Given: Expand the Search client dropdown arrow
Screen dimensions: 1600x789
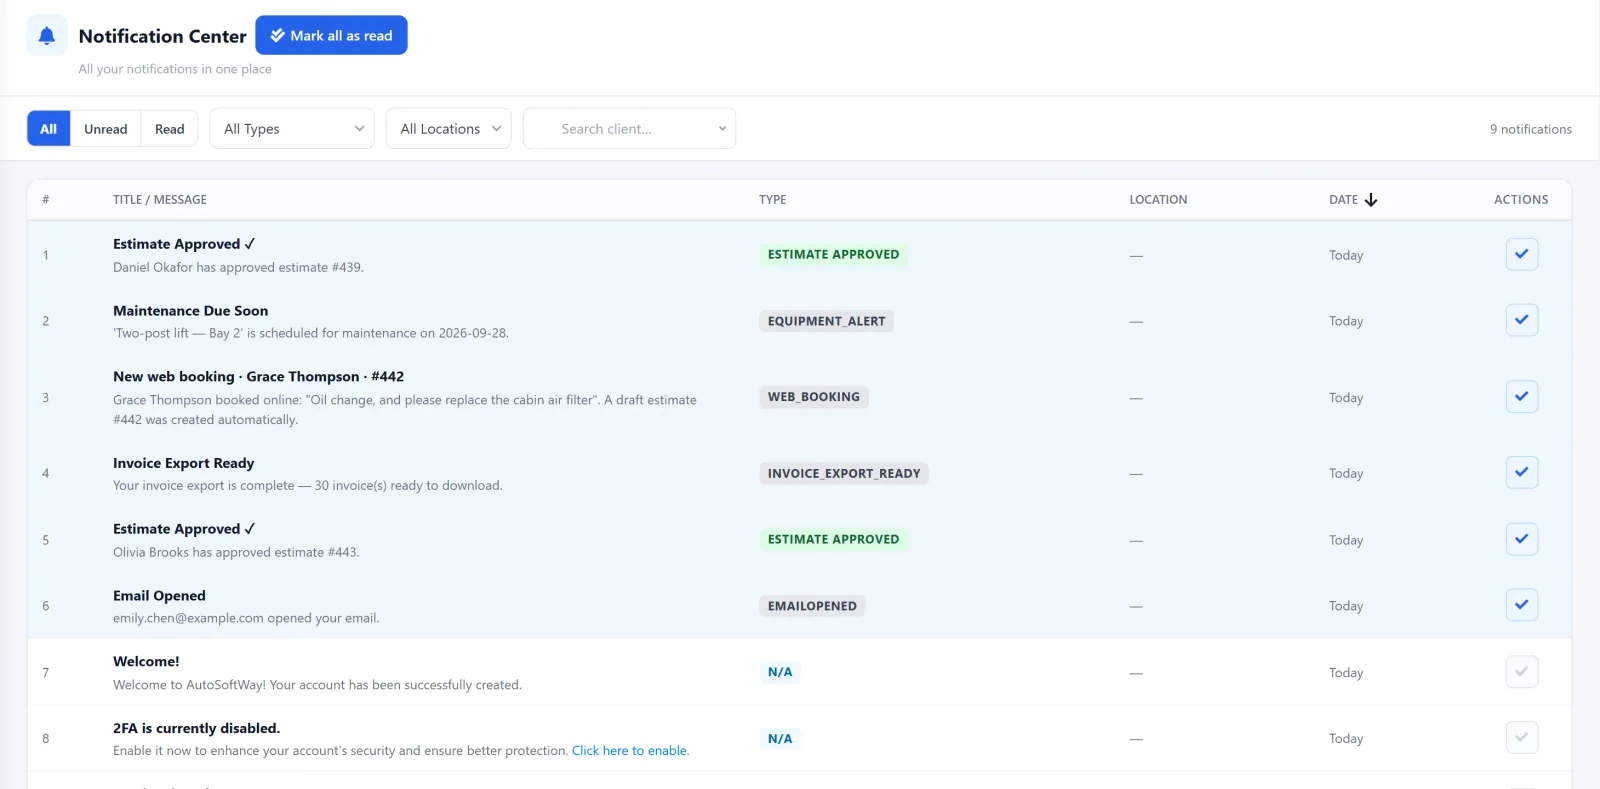Looking at the screenshot, I should click(x=722, y=129).
